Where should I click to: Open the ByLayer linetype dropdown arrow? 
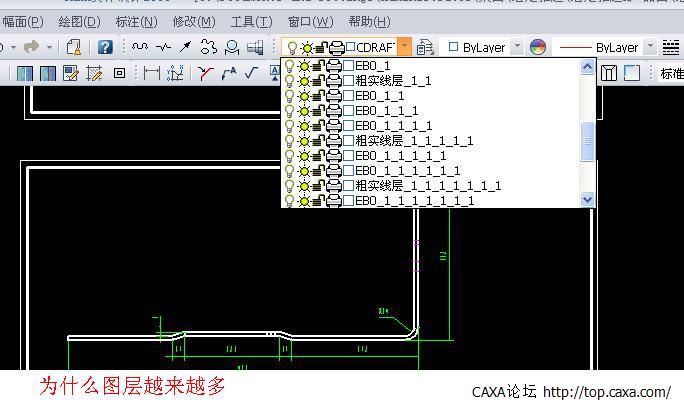point(650,46)
